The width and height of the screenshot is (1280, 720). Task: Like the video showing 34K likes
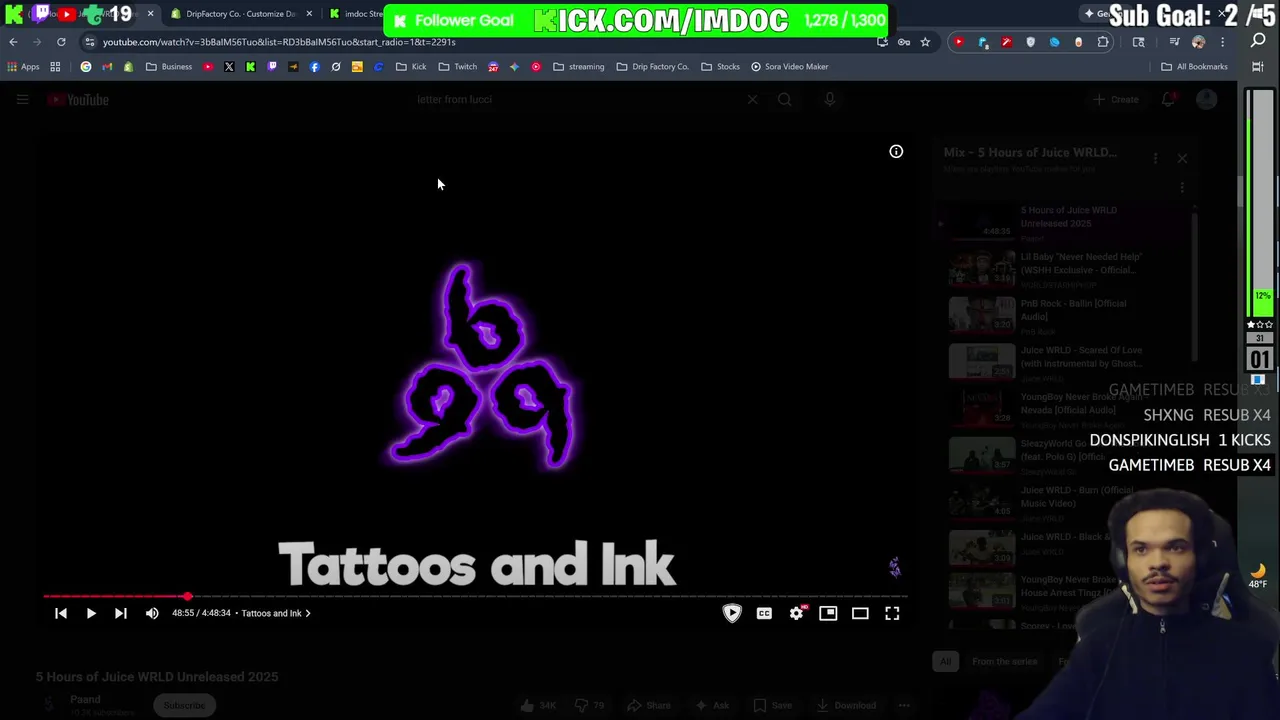click(538, 705)
